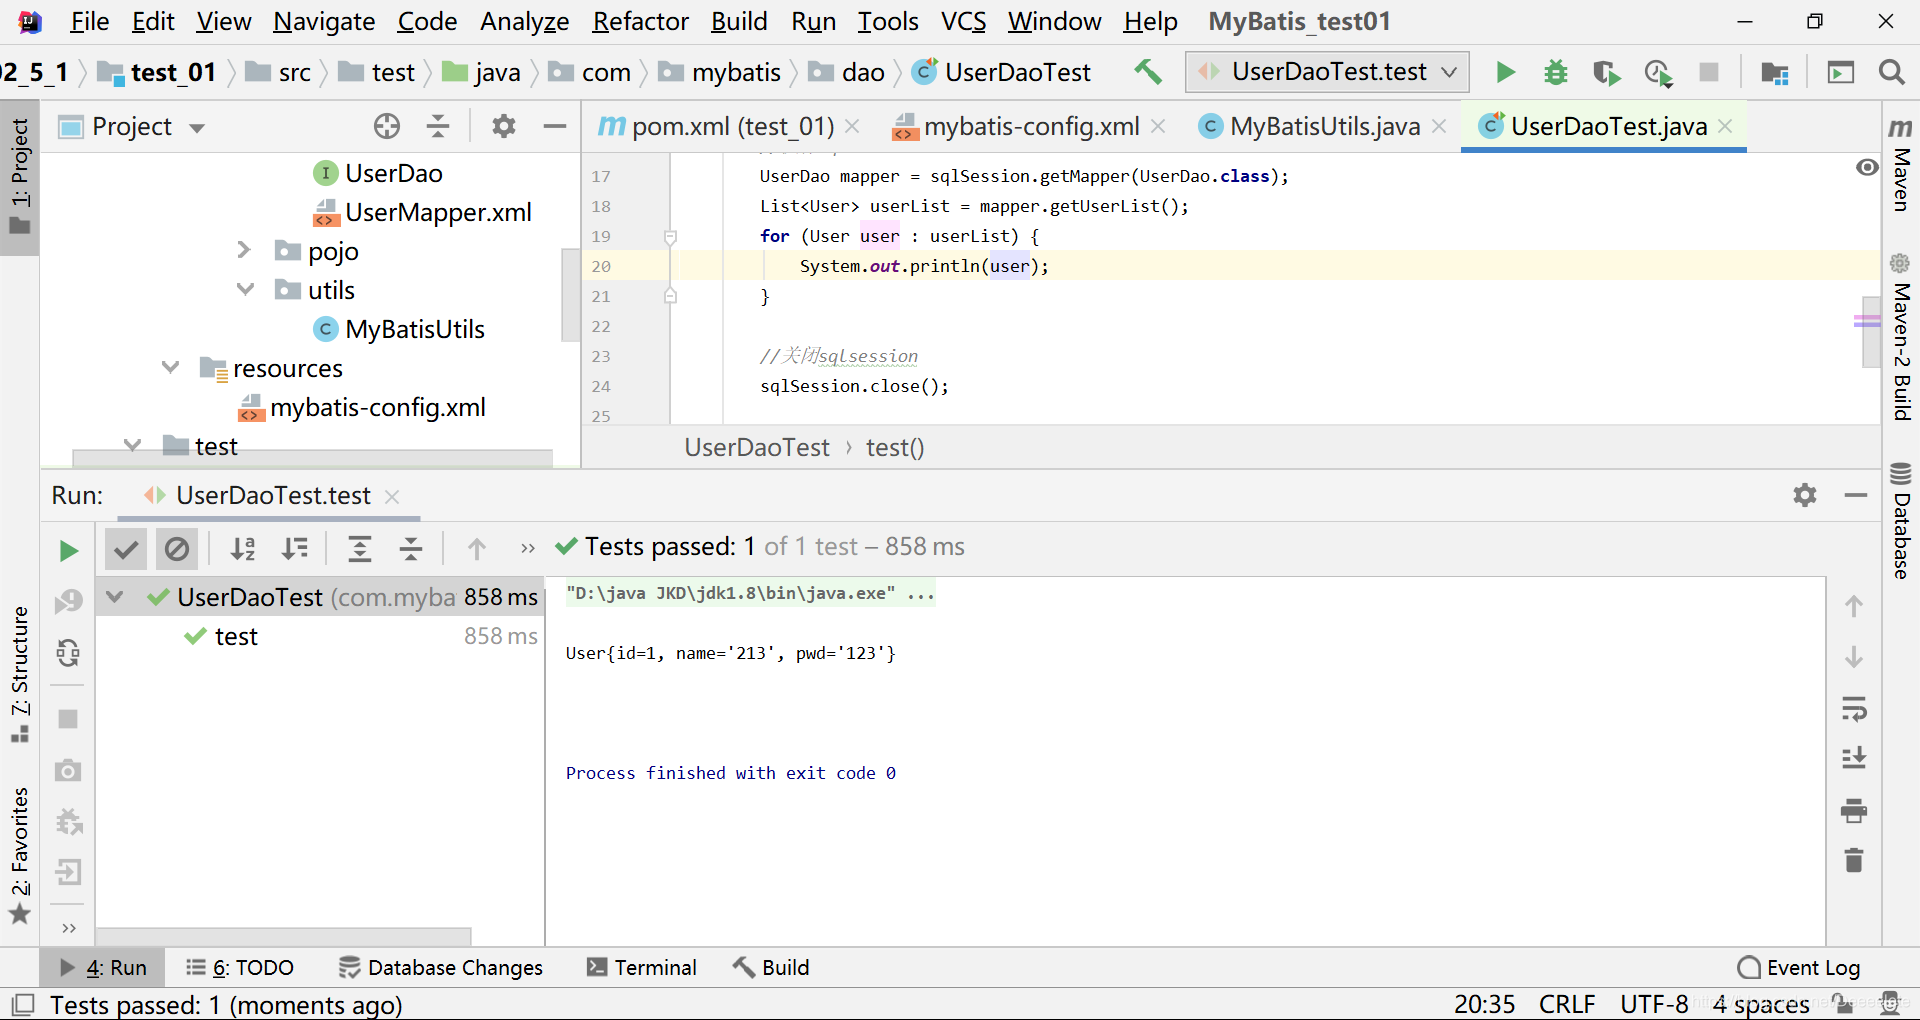Open Project panel settings gear
This screenshot has width=1920, height=1020.
(504, 126)
